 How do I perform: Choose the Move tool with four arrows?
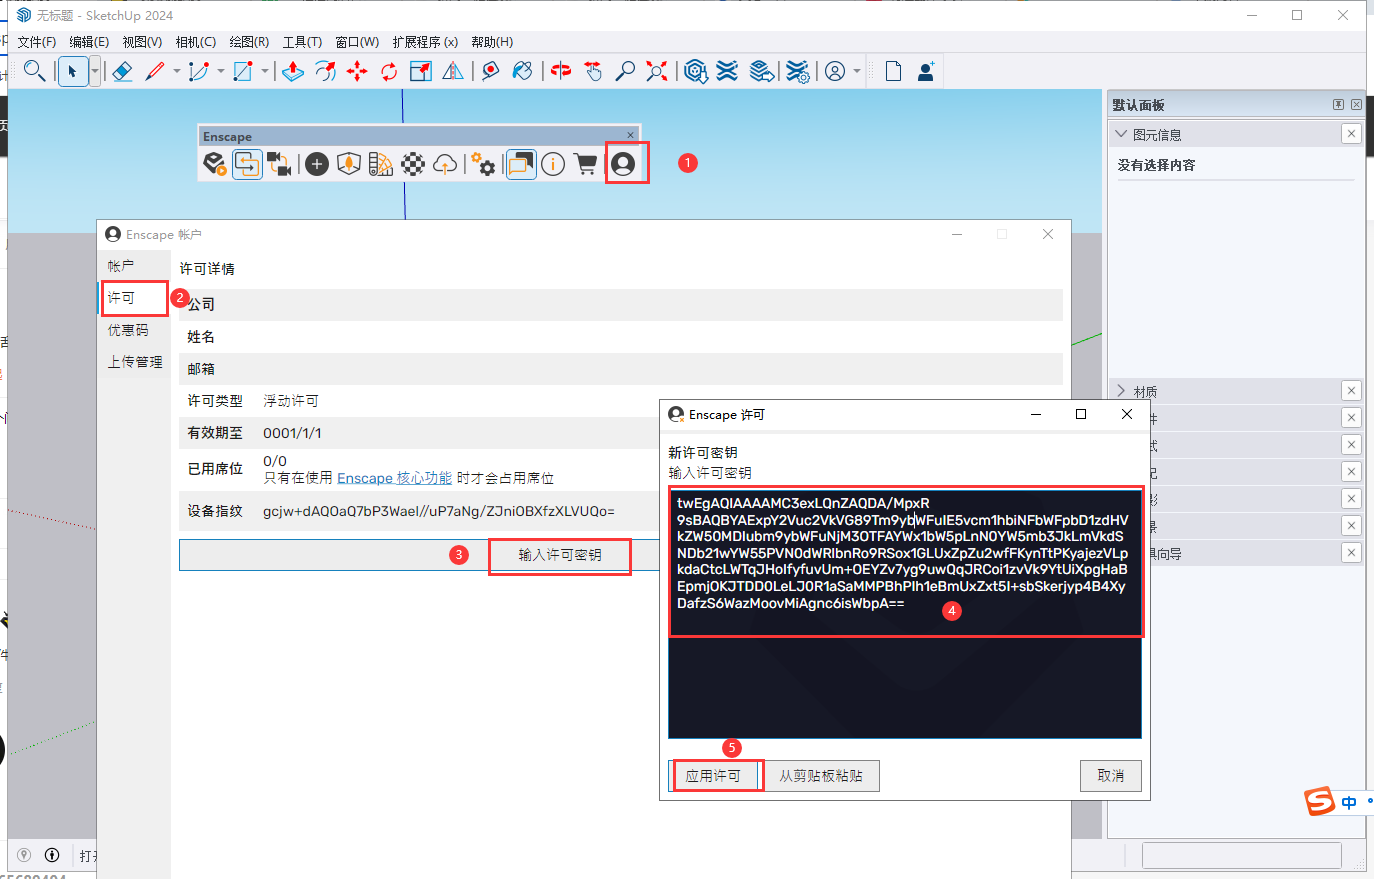(357, 71)
